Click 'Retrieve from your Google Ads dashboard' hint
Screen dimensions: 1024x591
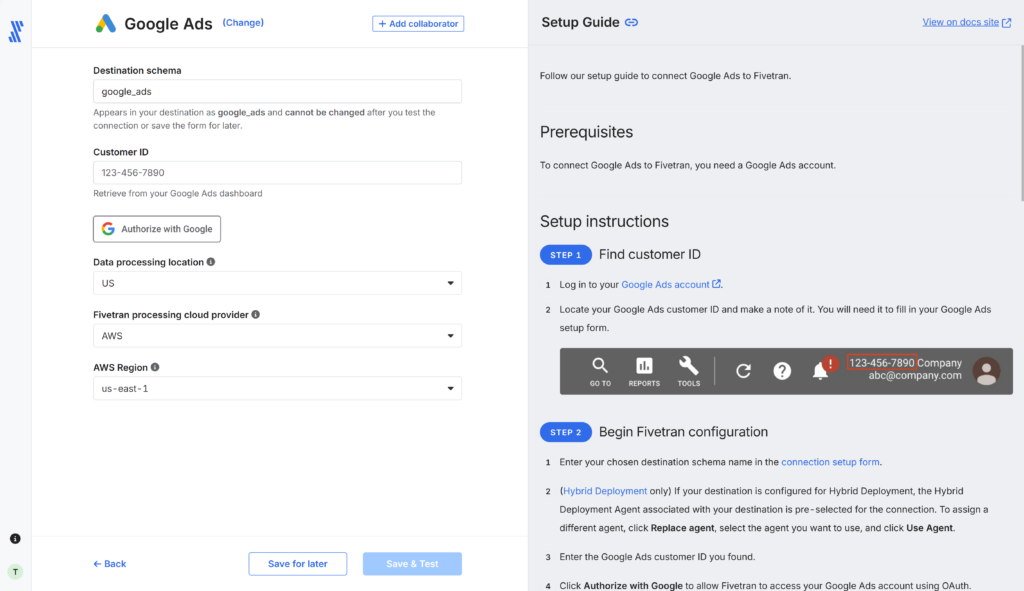[178, 193]
